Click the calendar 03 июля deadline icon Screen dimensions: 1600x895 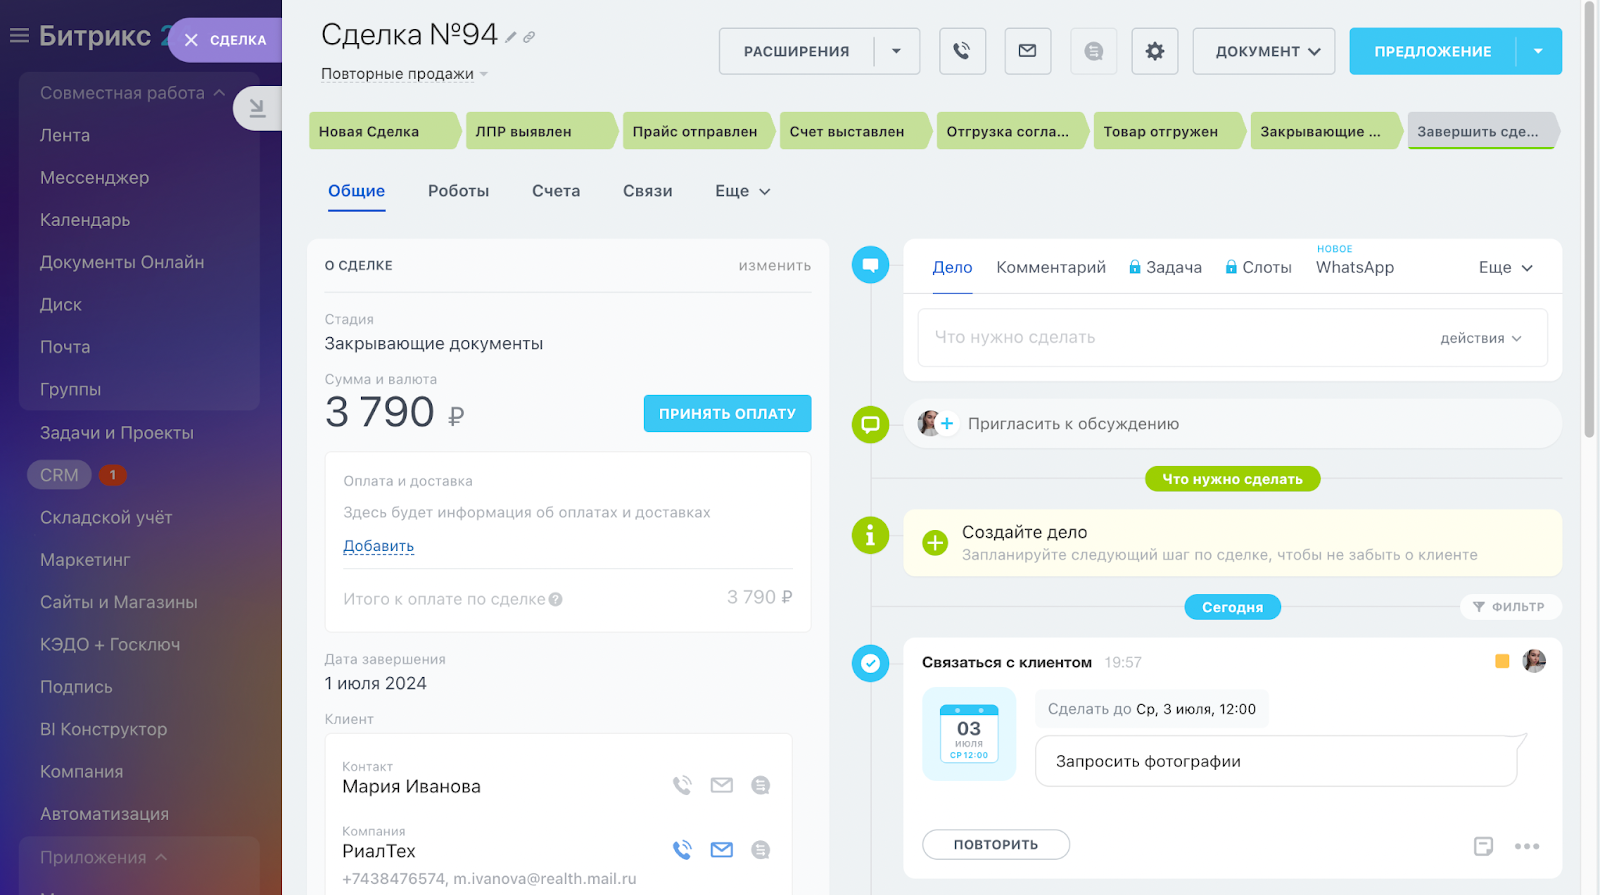pos(969,733)
